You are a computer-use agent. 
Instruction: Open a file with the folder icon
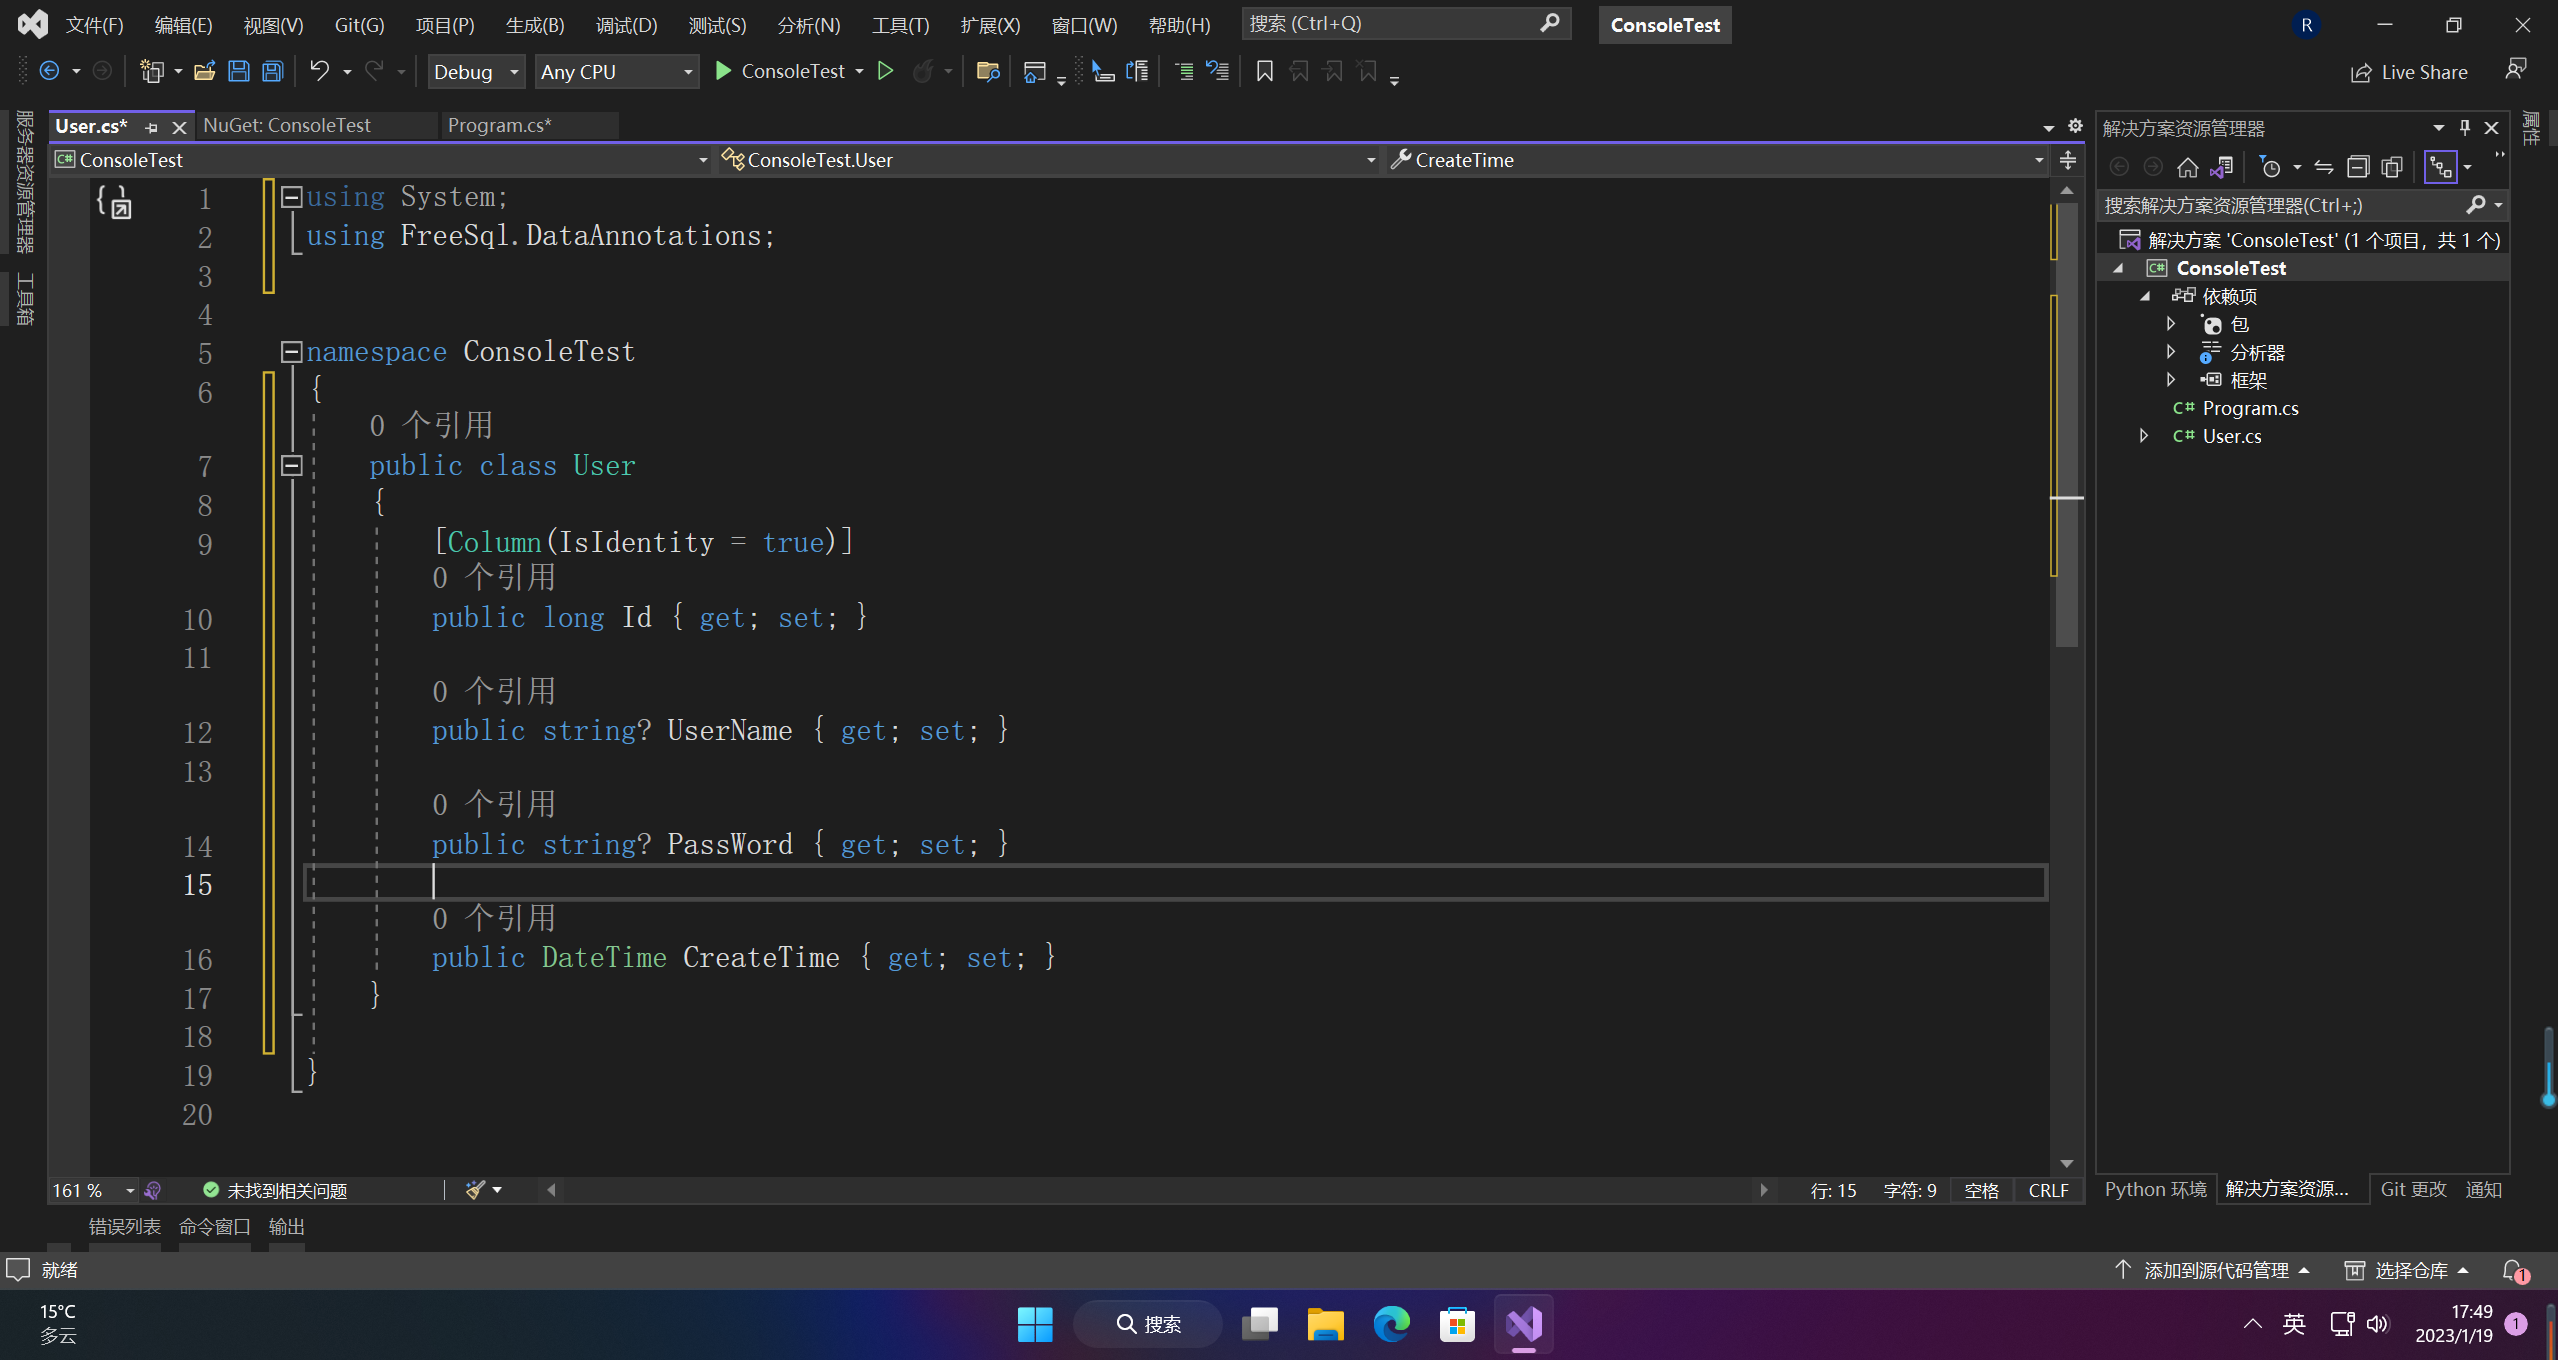[x=204, y=71]
